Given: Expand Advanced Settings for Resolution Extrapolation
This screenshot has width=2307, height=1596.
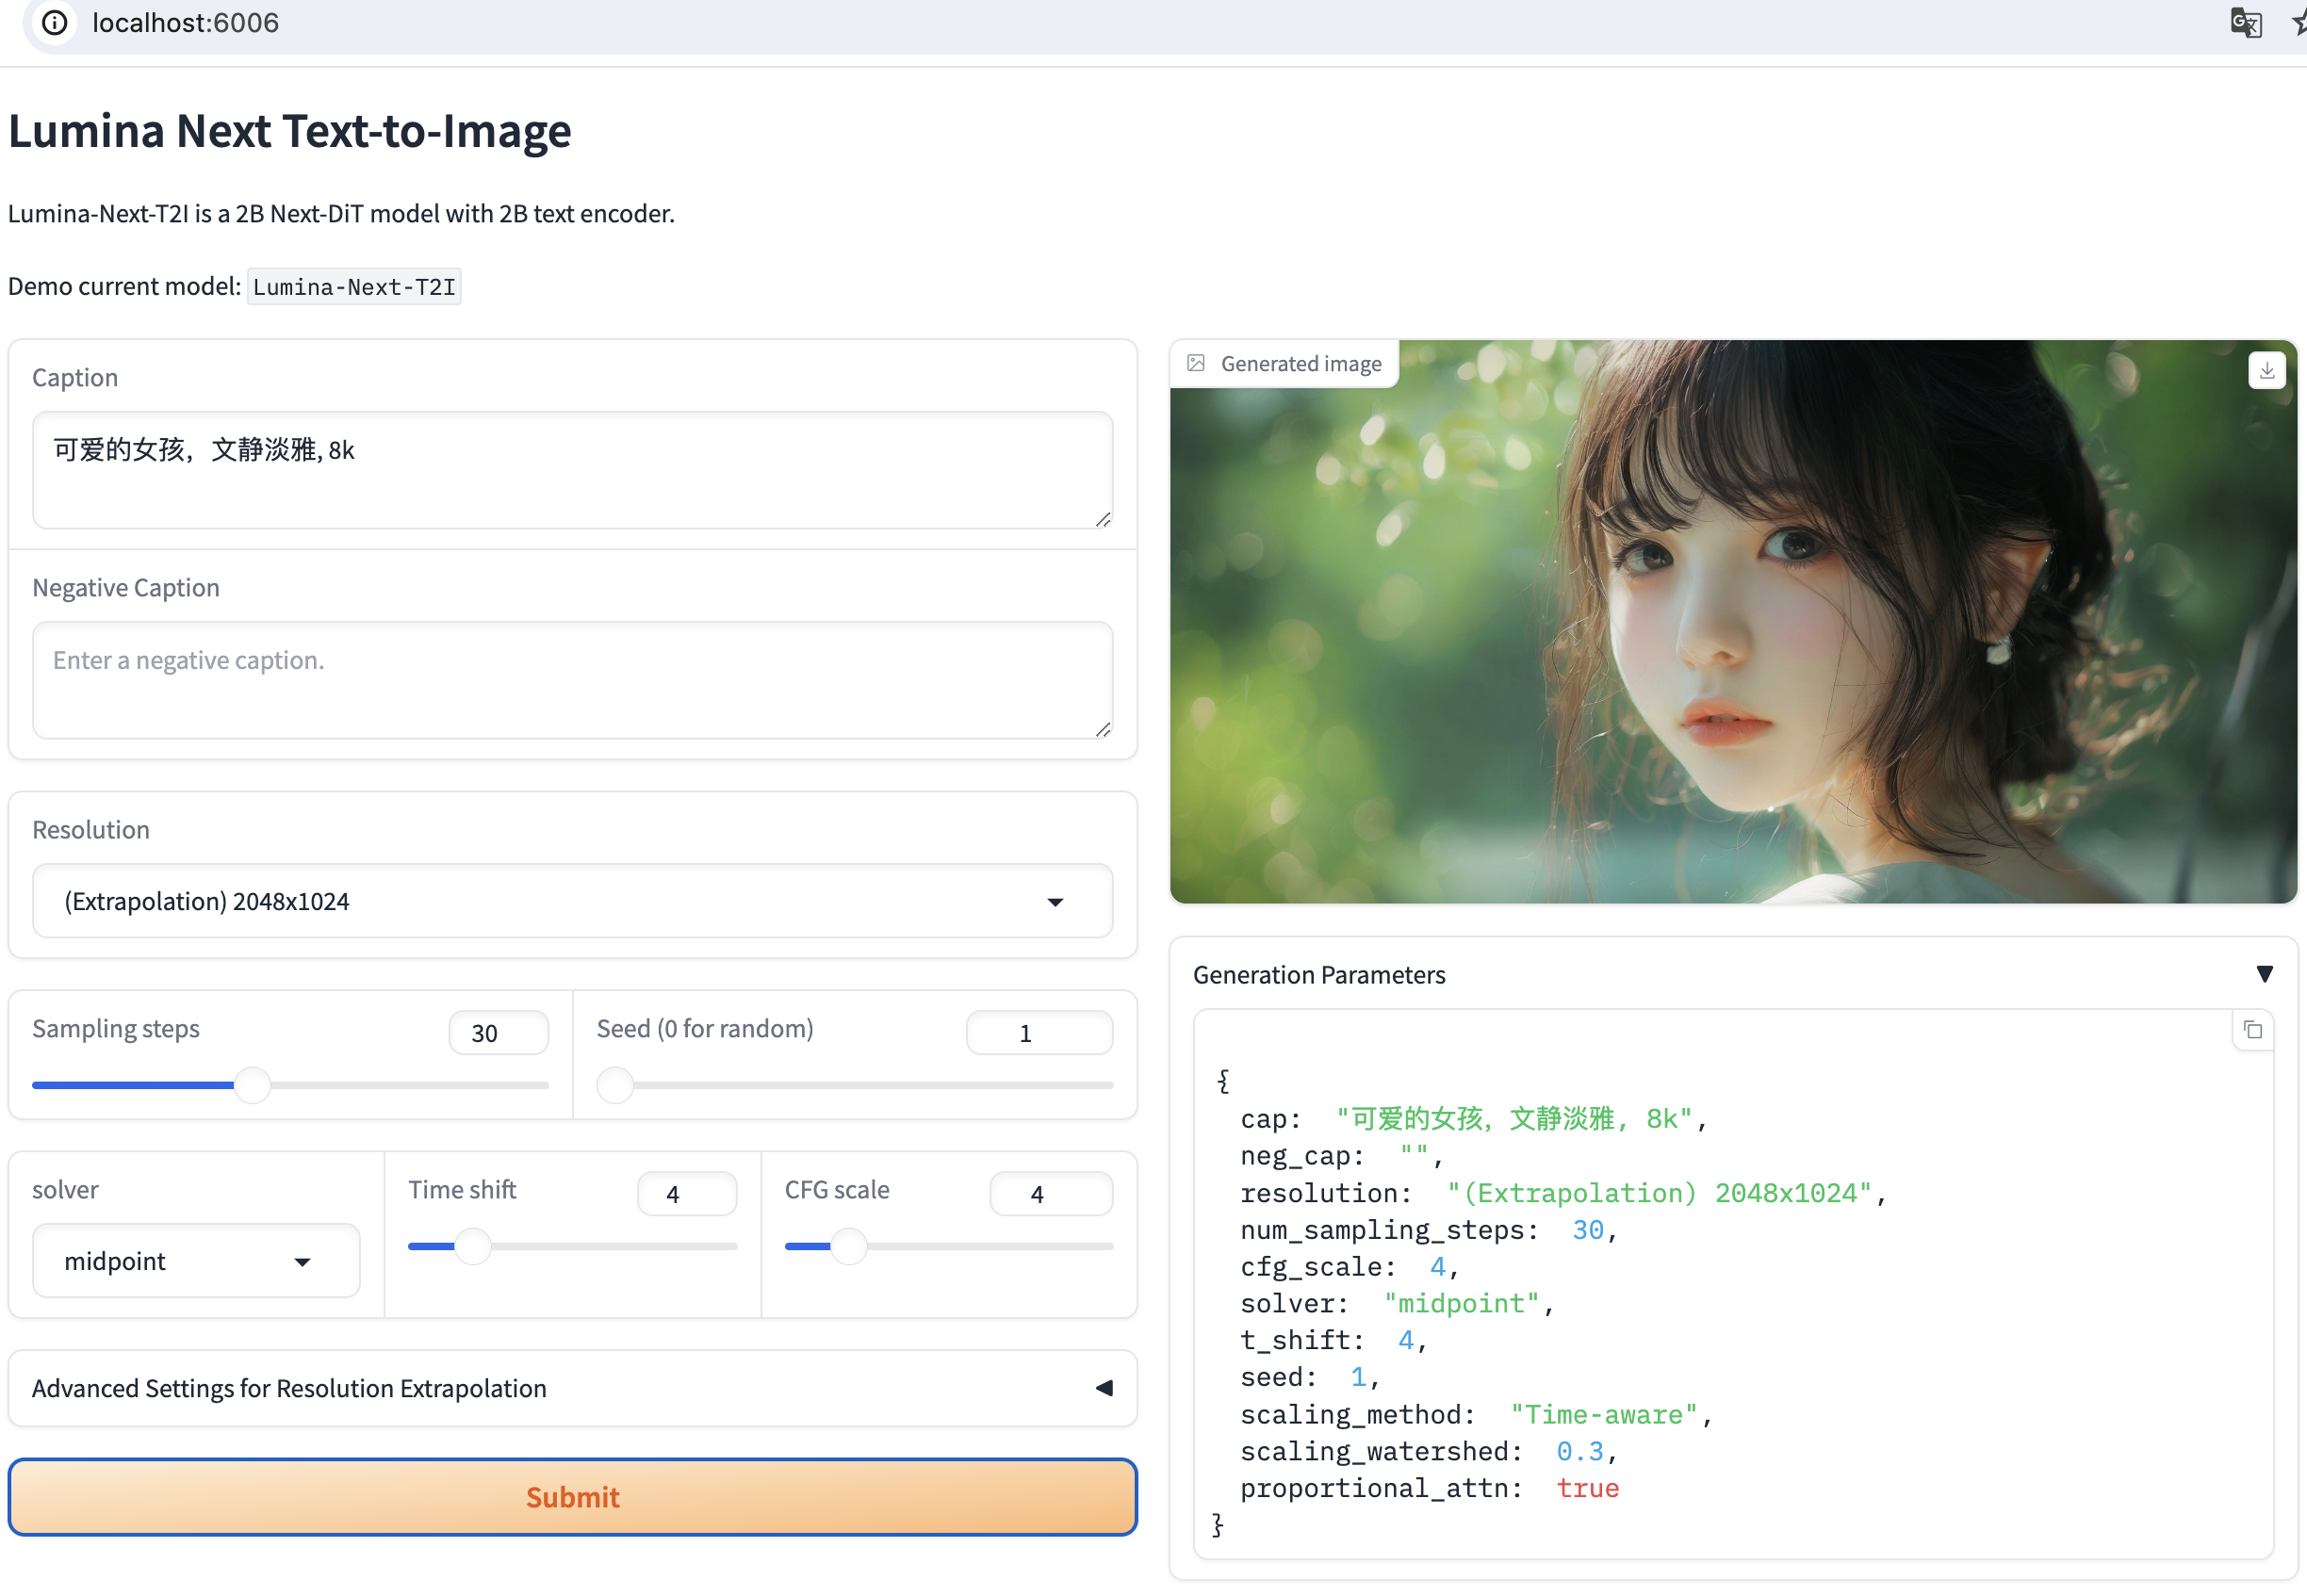Looking at the screenshot, I should click(1104, 1388).
